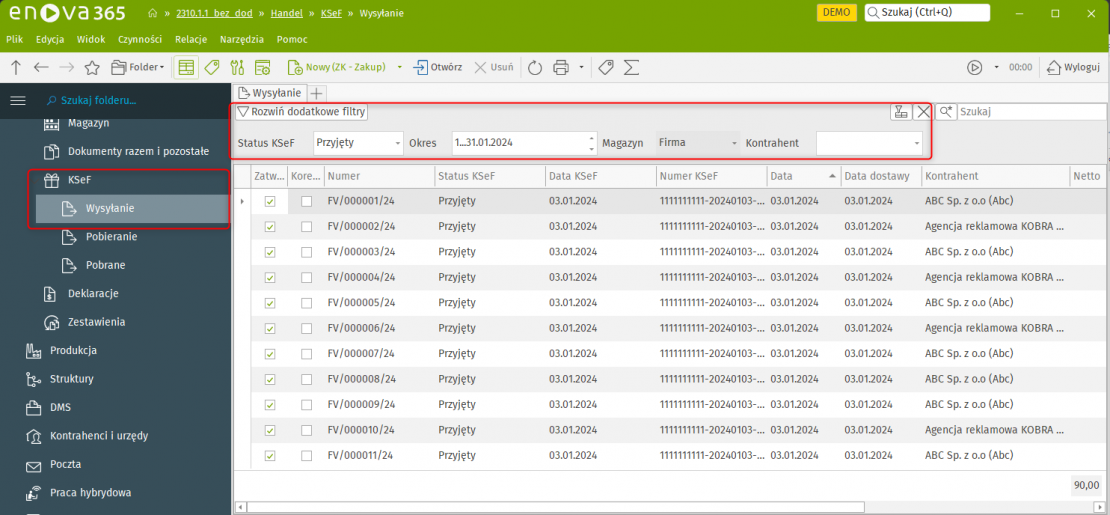Open the Status KSeF dropdown
The width and height of the screenshot is (1110, 515).
click(397, 143)
